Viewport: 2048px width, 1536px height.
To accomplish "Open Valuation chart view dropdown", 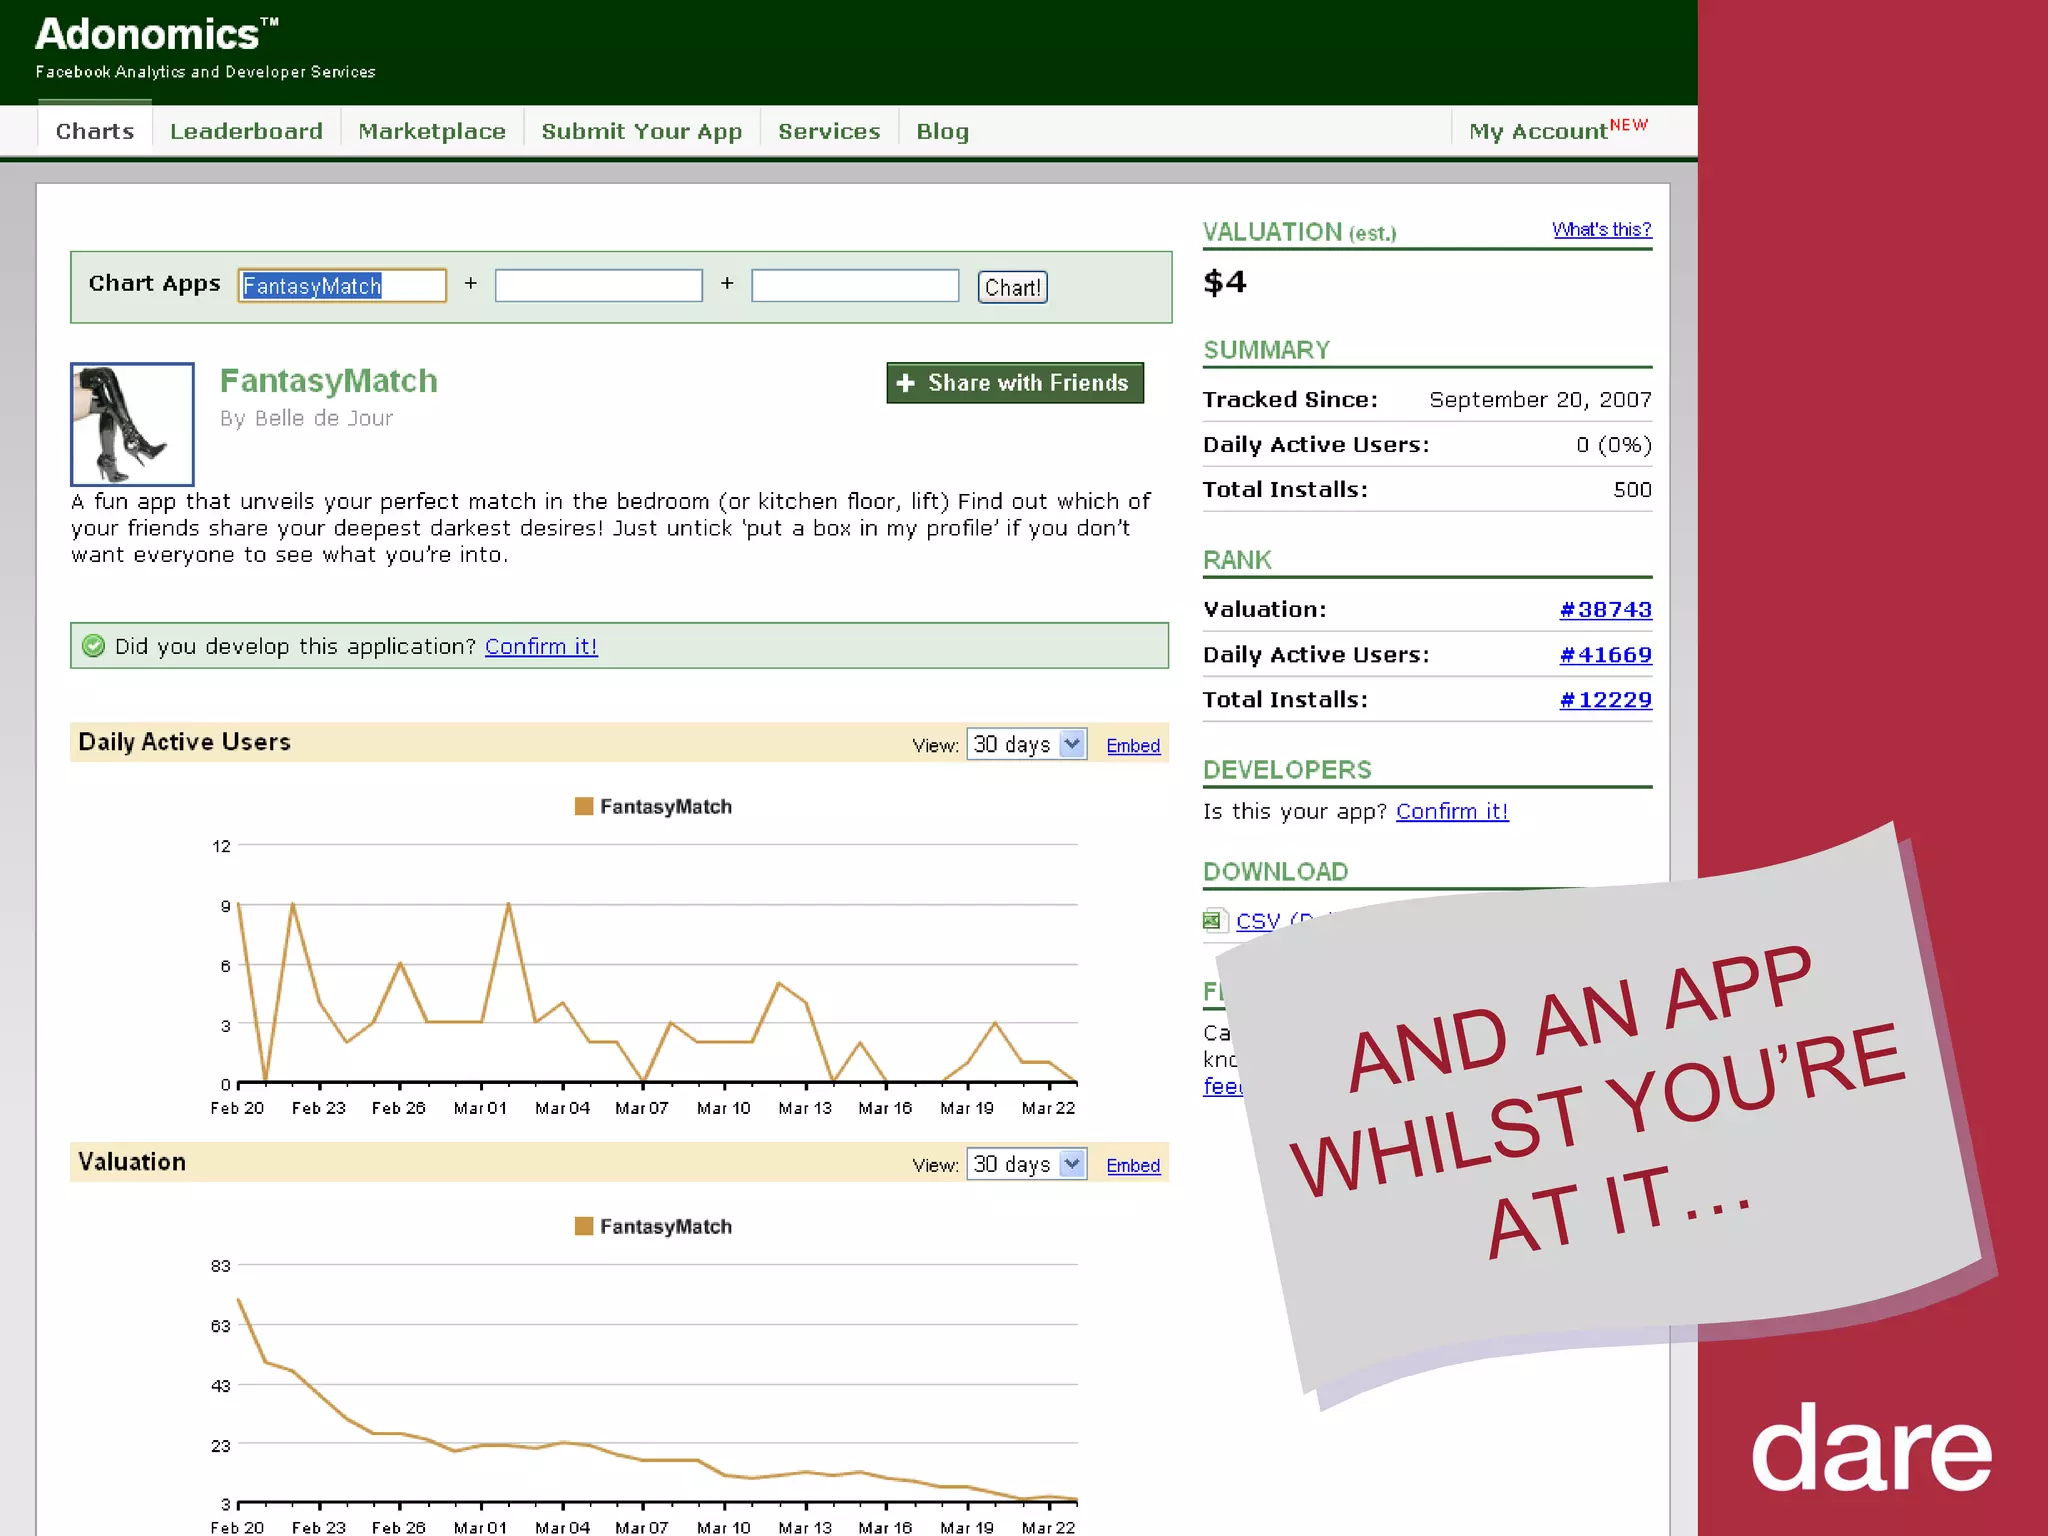I will [x=1026, y=1164].
